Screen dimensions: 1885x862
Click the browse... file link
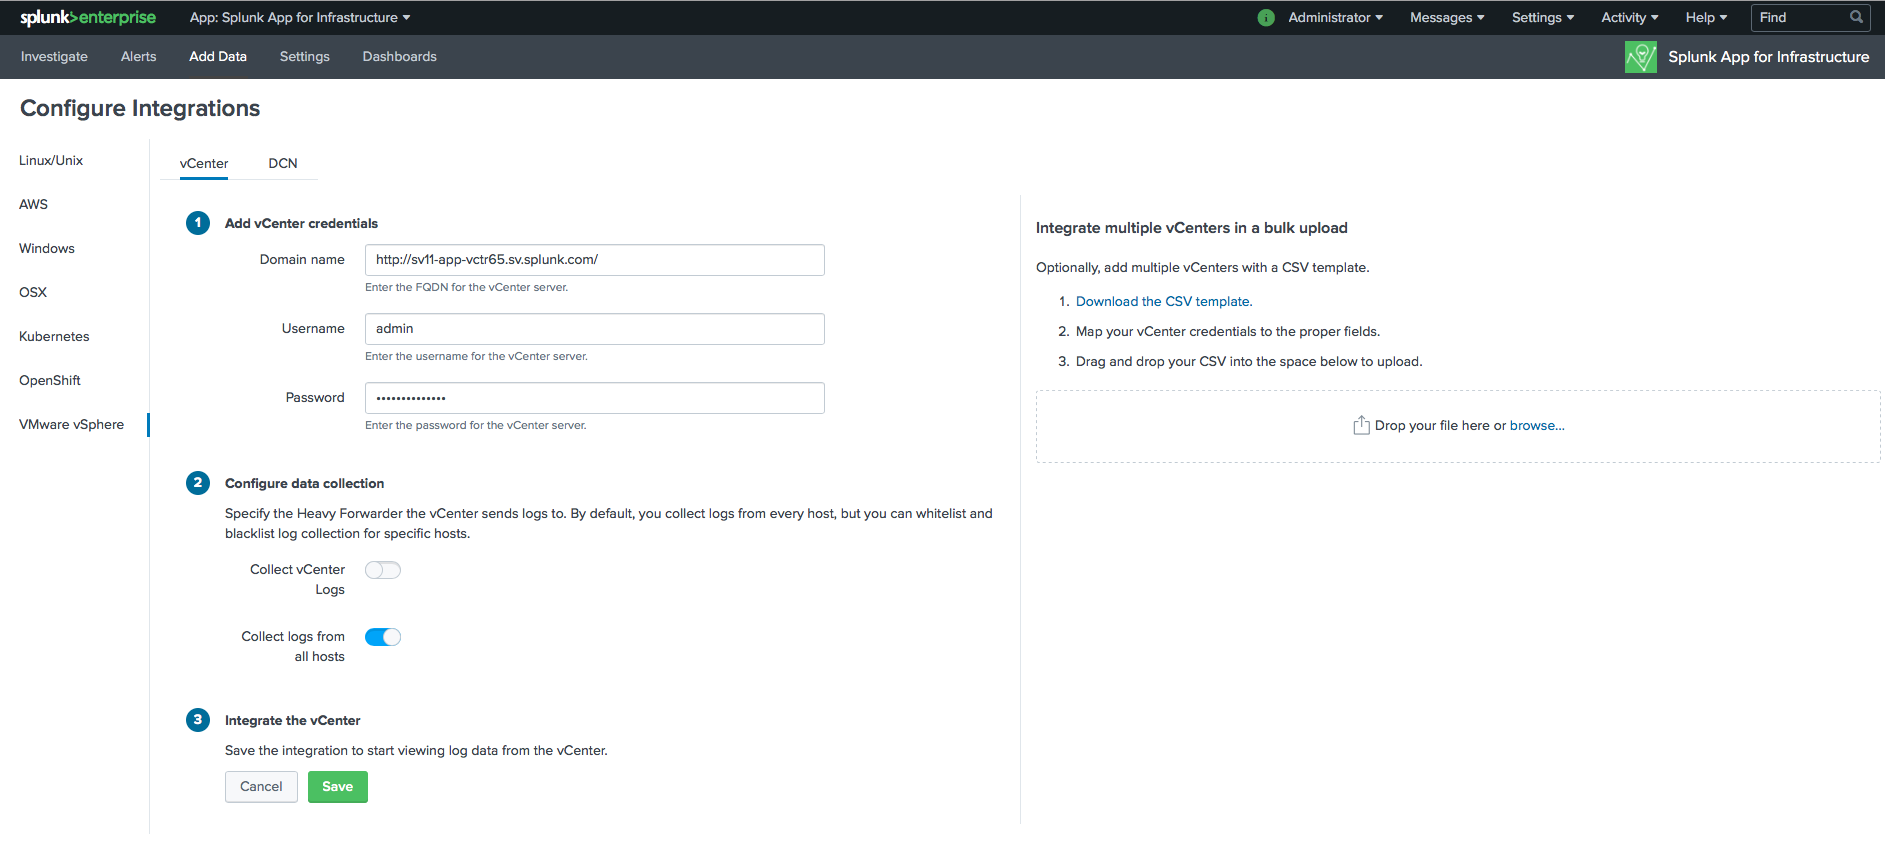(1537, 425)
